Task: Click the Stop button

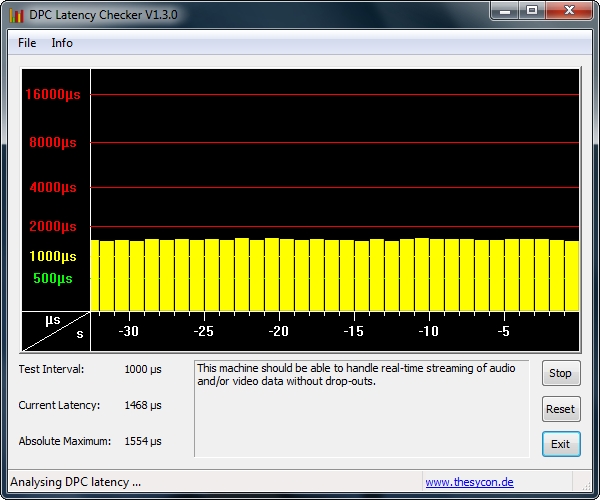Action: (x=561, y=373)
